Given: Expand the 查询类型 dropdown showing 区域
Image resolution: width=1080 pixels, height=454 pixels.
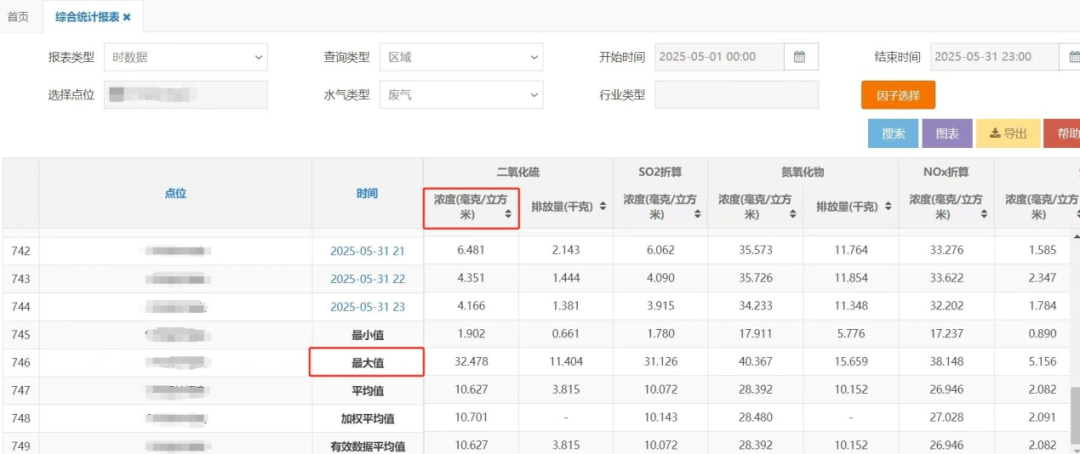Looking at the screenshot, I should 460,57.
